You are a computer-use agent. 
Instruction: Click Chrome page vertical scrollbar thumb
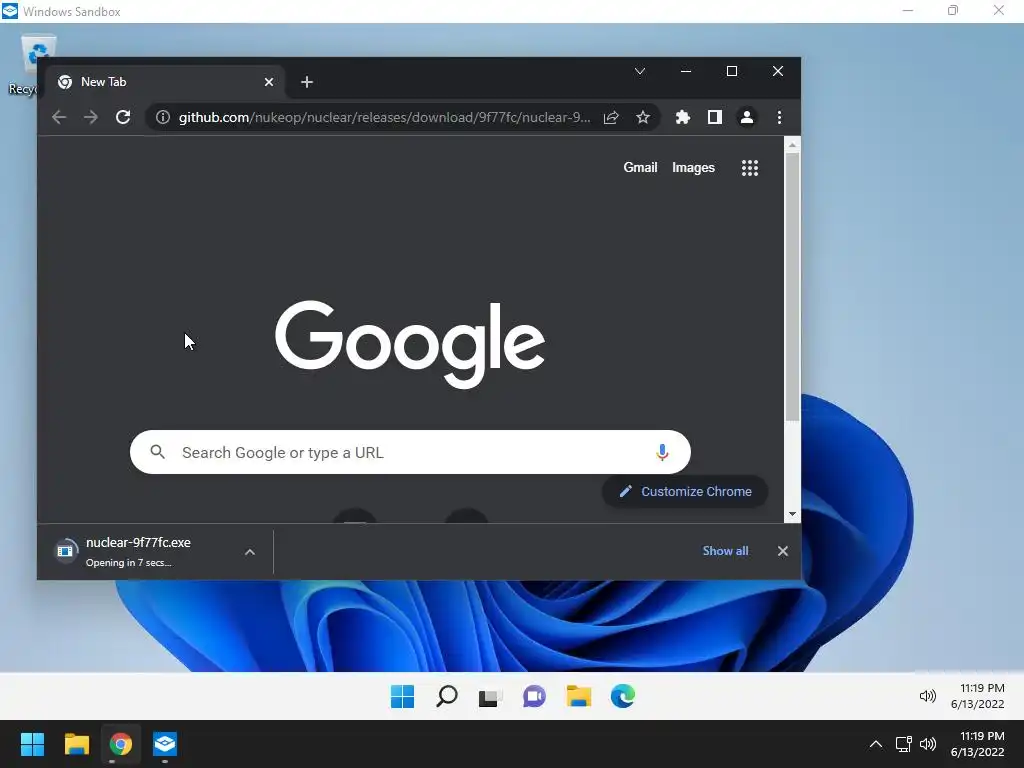pyautogui.click(x=792, y=287)
